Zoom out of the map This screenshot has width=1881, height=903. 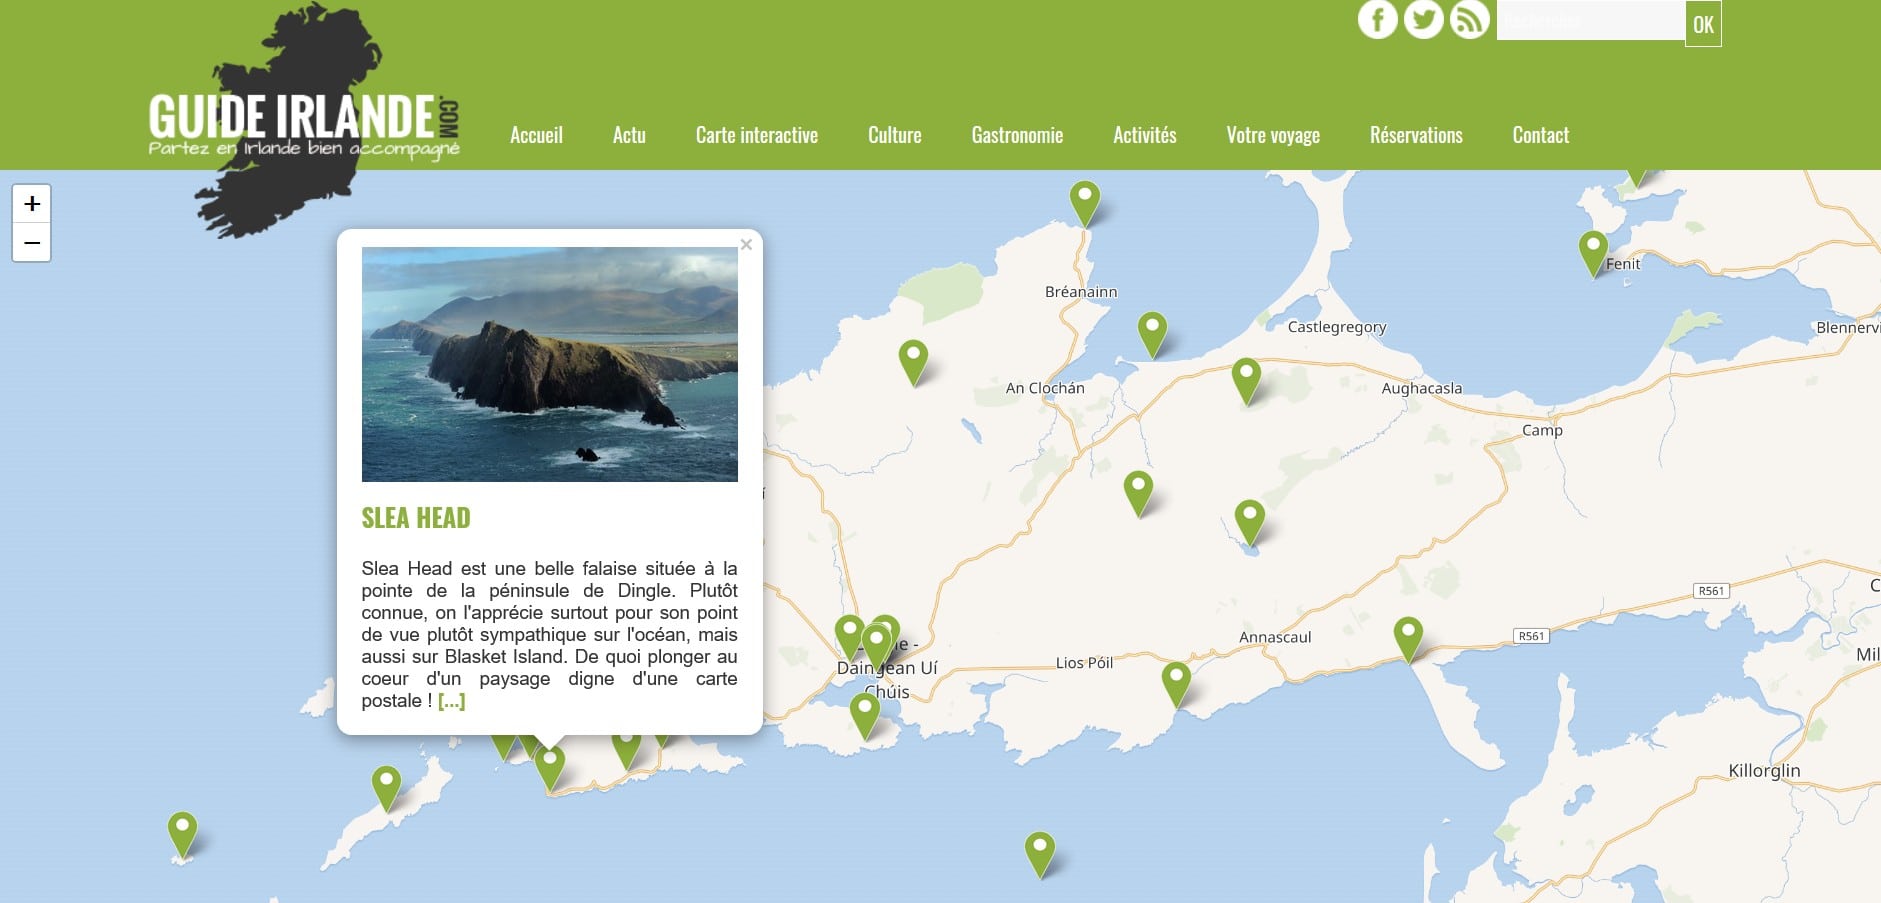coord(32,243)
